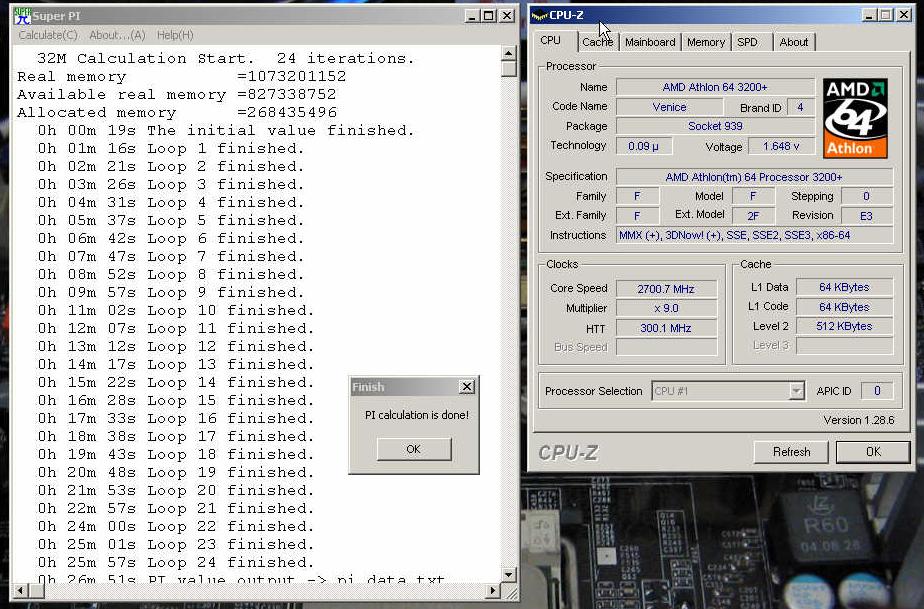Click the Technology value '0.09 µ'
924x609 pixels.
tap(644, 146)
